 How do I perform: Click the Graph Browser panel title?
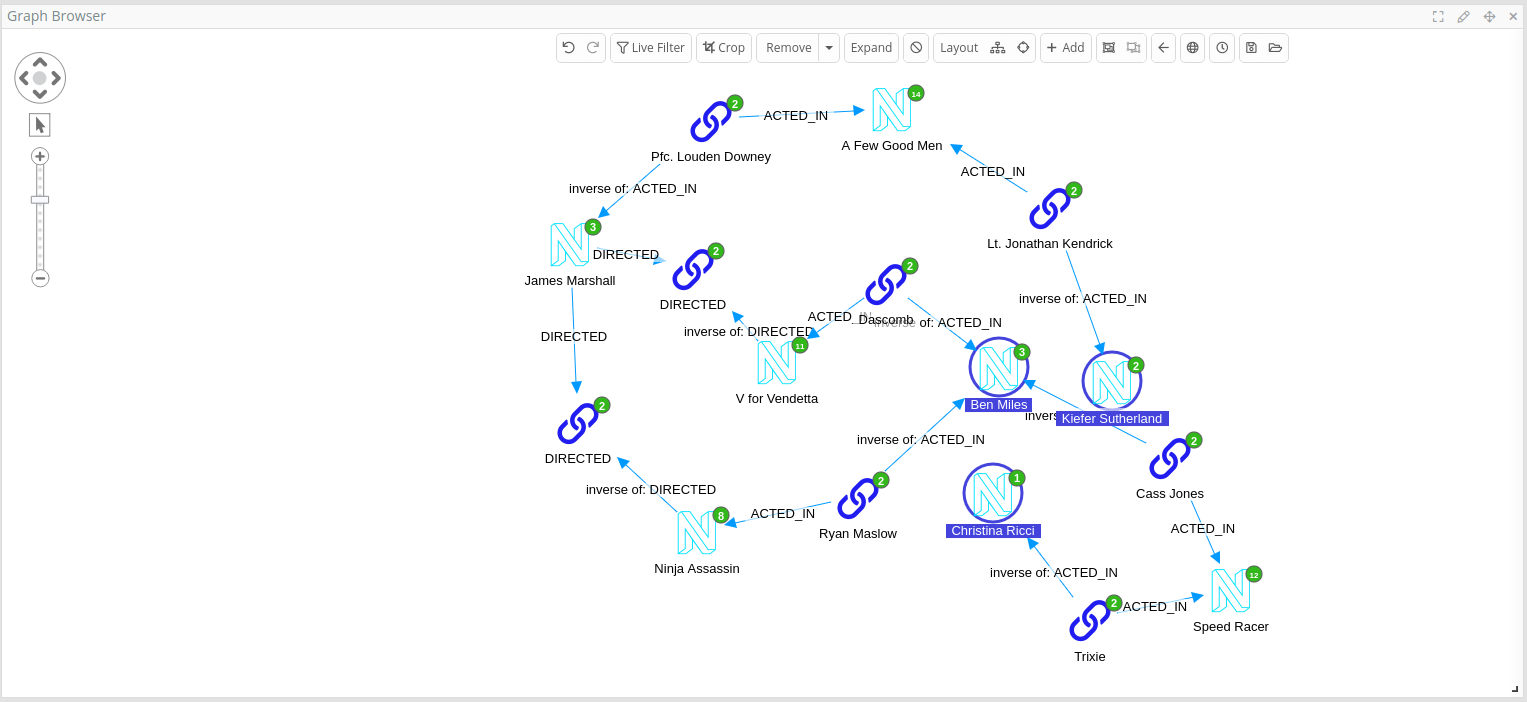[57, 16]
